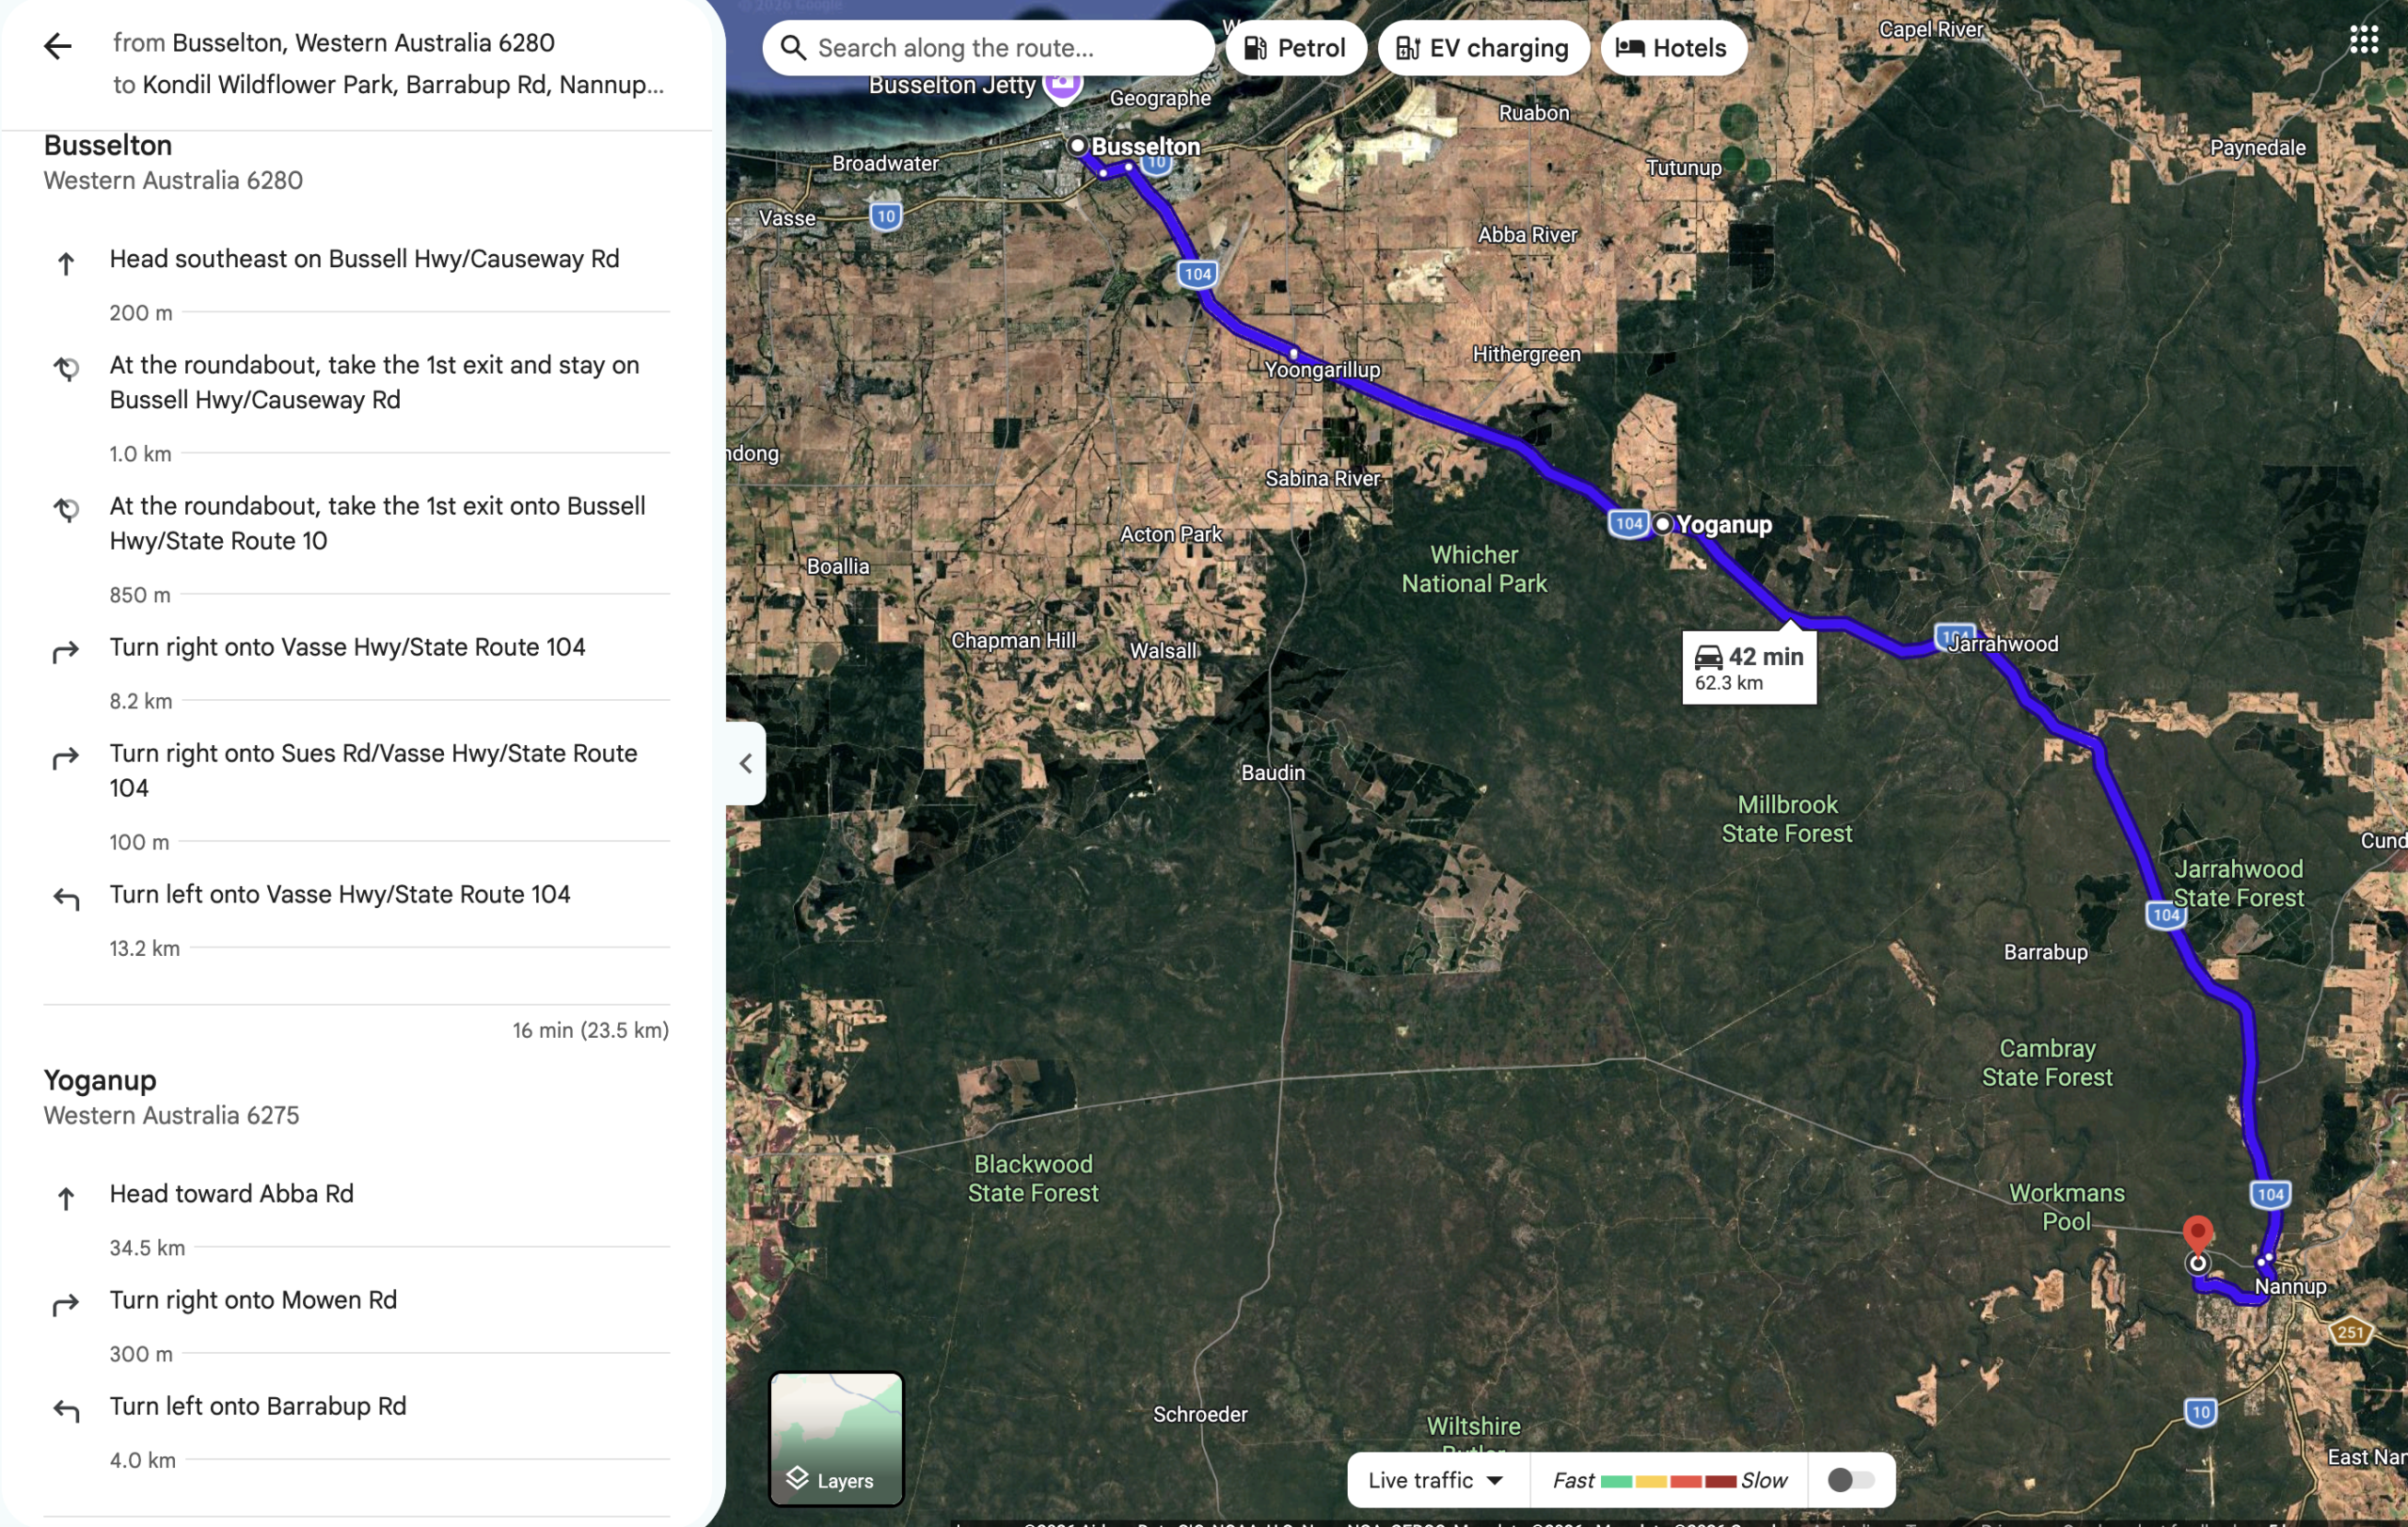
Task: Open the Live traffic dropdown
Action: coord(1435,1480)
